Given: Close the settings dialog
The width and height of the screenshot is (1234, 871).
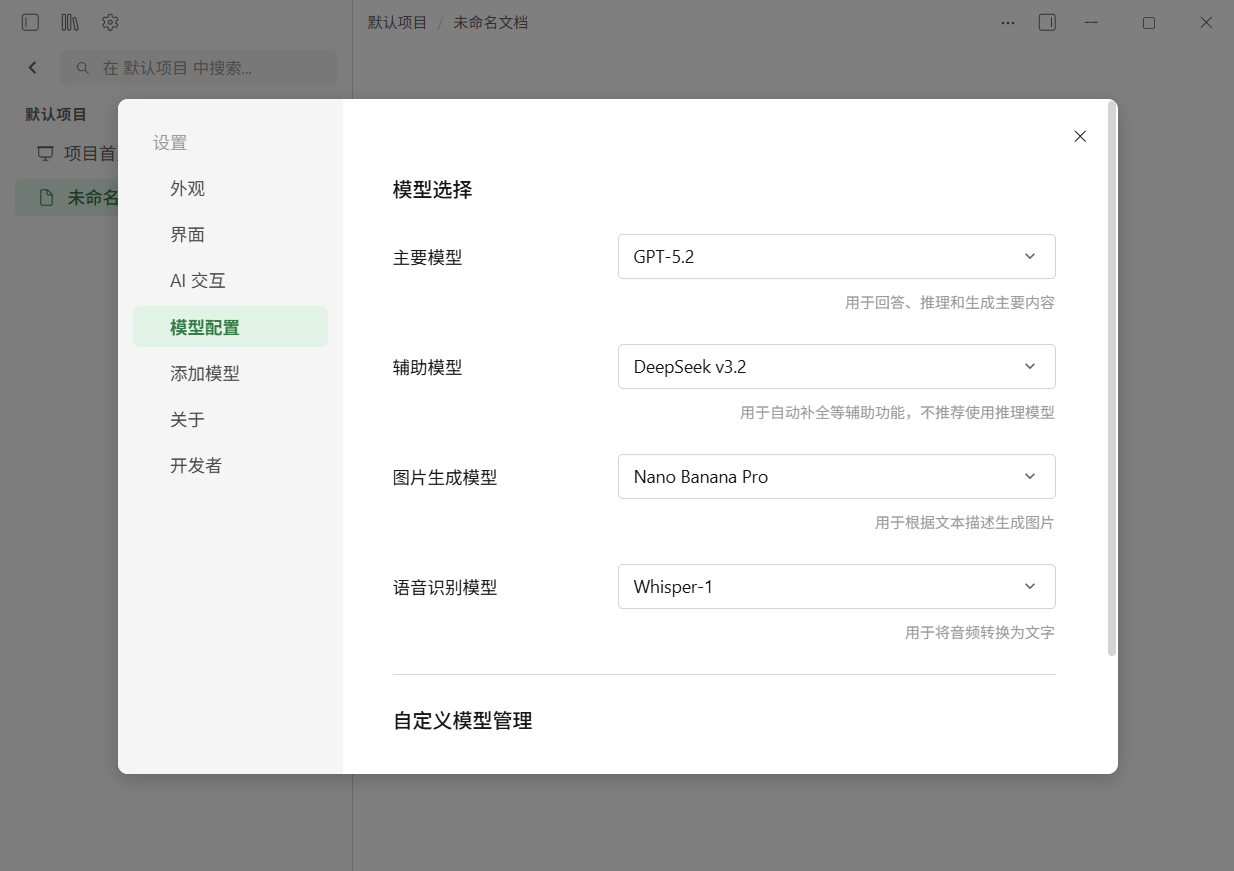Looking at the screenshot, I should [1080, 136].
